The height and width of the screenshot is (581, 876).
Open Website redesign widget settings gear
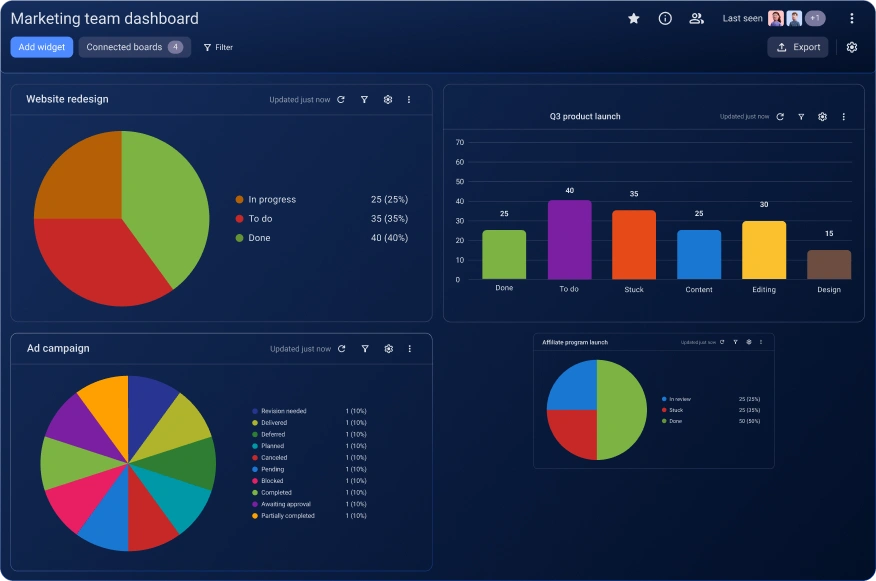(x=388, y=99)
